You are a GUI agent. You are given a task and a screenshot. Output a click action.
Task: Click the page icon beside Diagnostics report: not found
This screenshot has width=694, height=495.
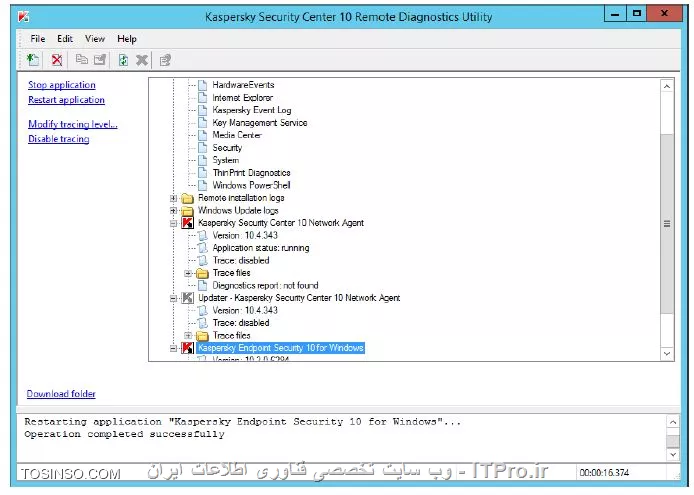coord(202,285)
